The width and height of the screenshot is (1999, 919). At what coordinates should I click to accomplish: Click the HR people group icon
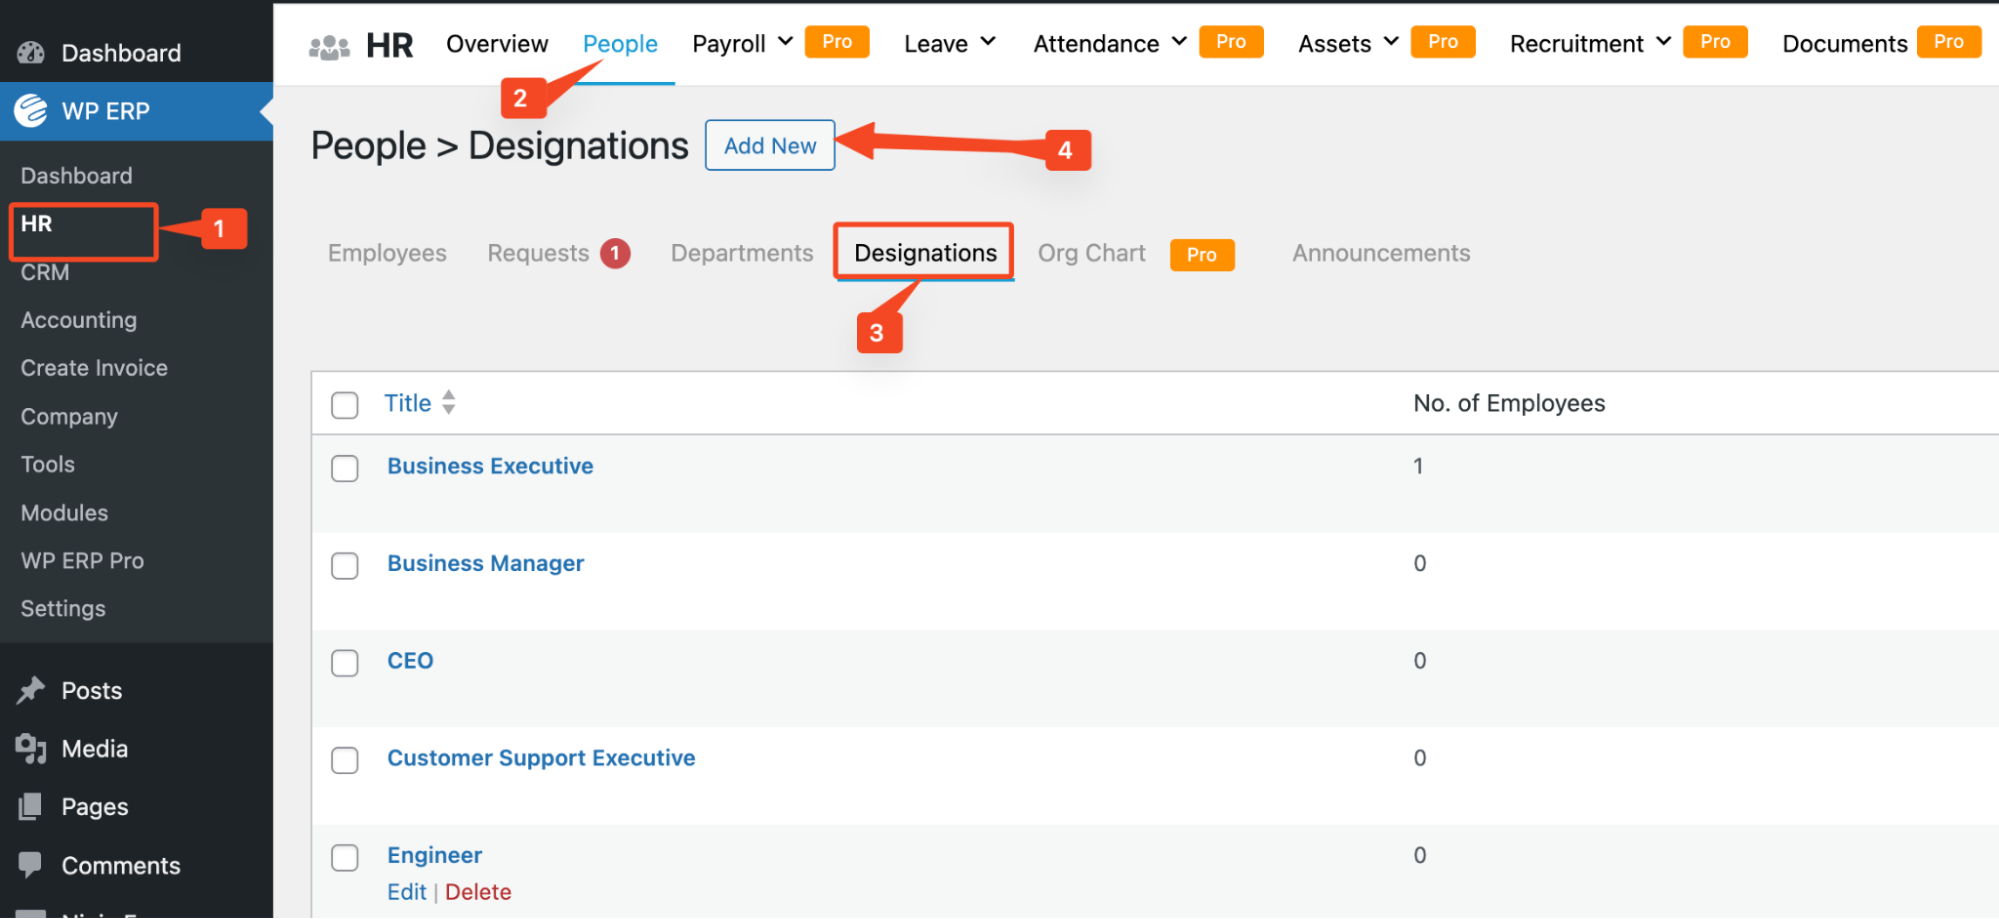[x=329, y=46]
